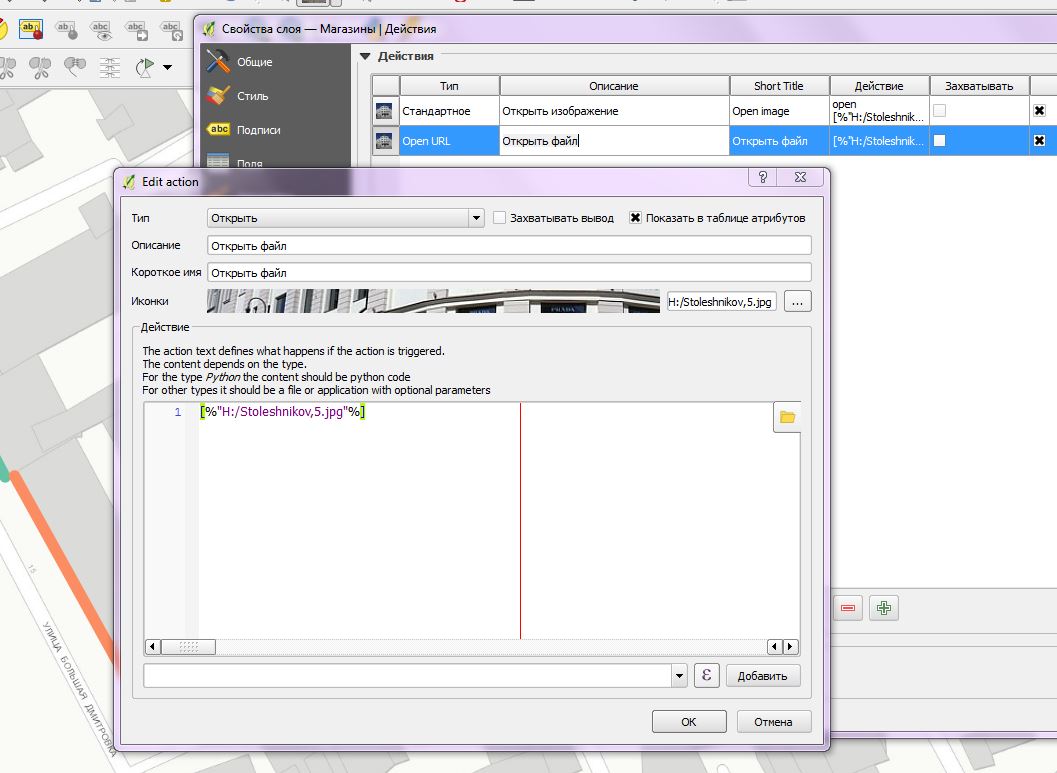Open the field list dropdown near Добавить

(680, 676)
